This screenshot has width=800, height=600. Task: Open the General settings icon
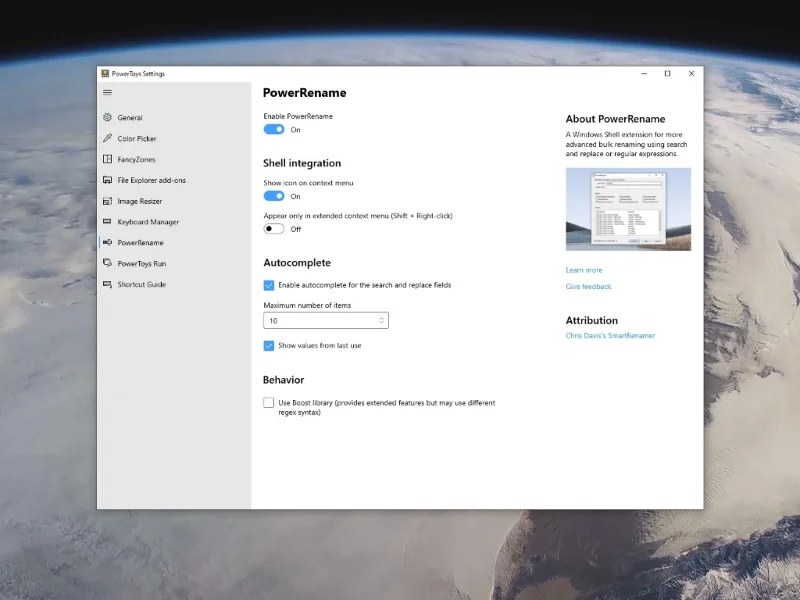point(110,117)
